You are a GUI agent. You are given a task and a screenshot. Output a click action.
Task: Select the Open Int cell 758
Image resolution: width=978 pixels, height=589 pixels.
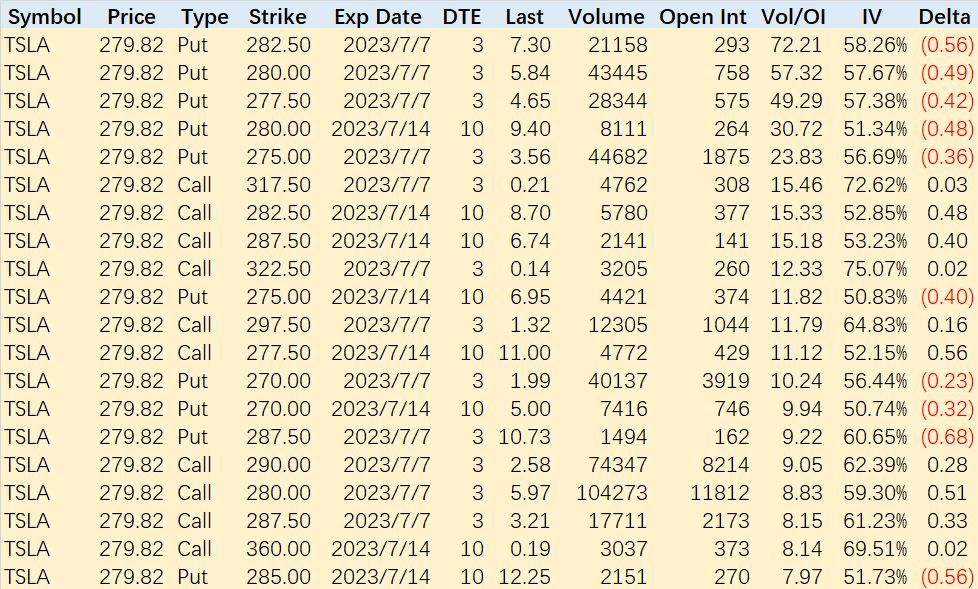pyautogui.click(x=732, y=73)
